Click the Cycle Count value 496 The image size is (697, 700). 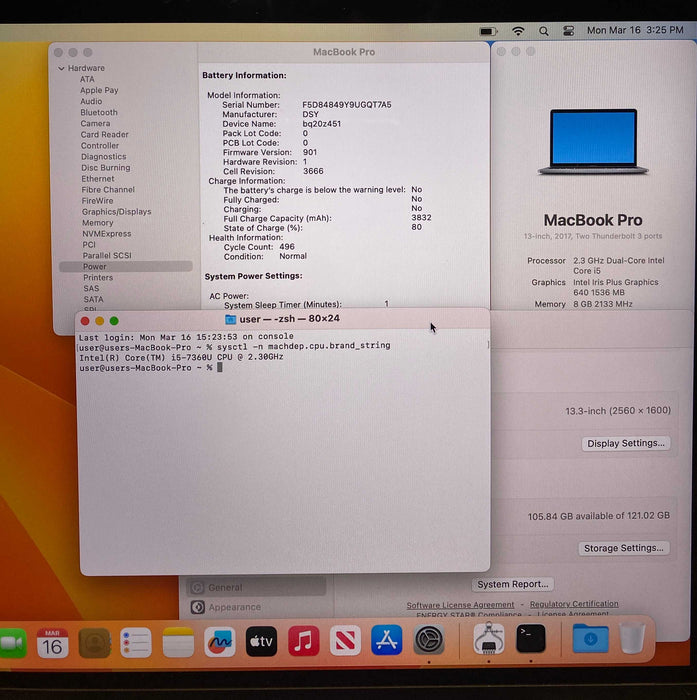click(x=287, y=247)
